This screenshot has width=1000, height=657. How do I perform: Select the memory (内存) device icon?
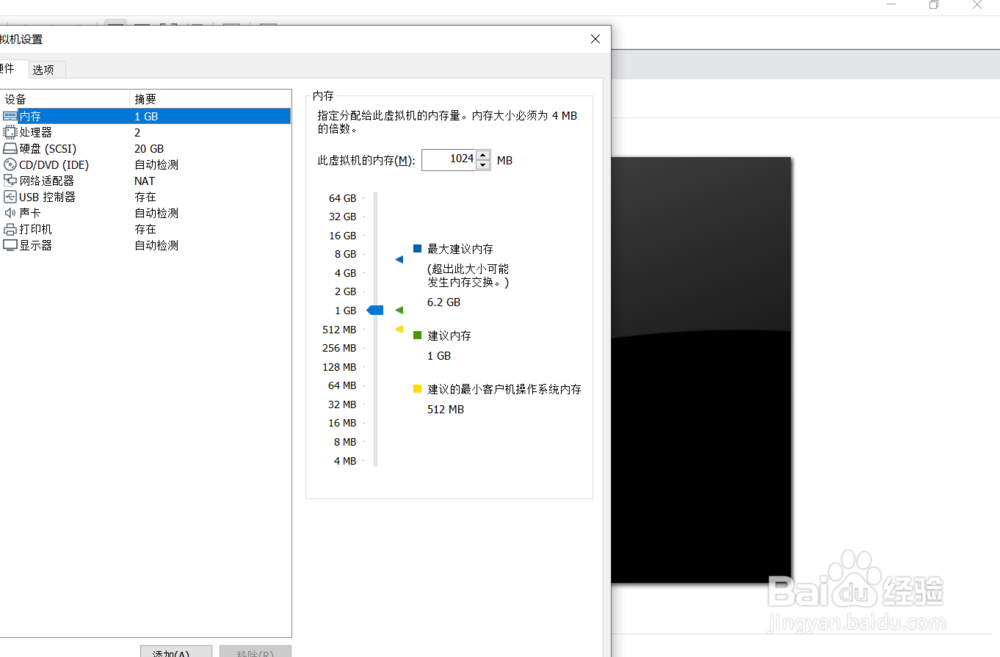[10, 116]
